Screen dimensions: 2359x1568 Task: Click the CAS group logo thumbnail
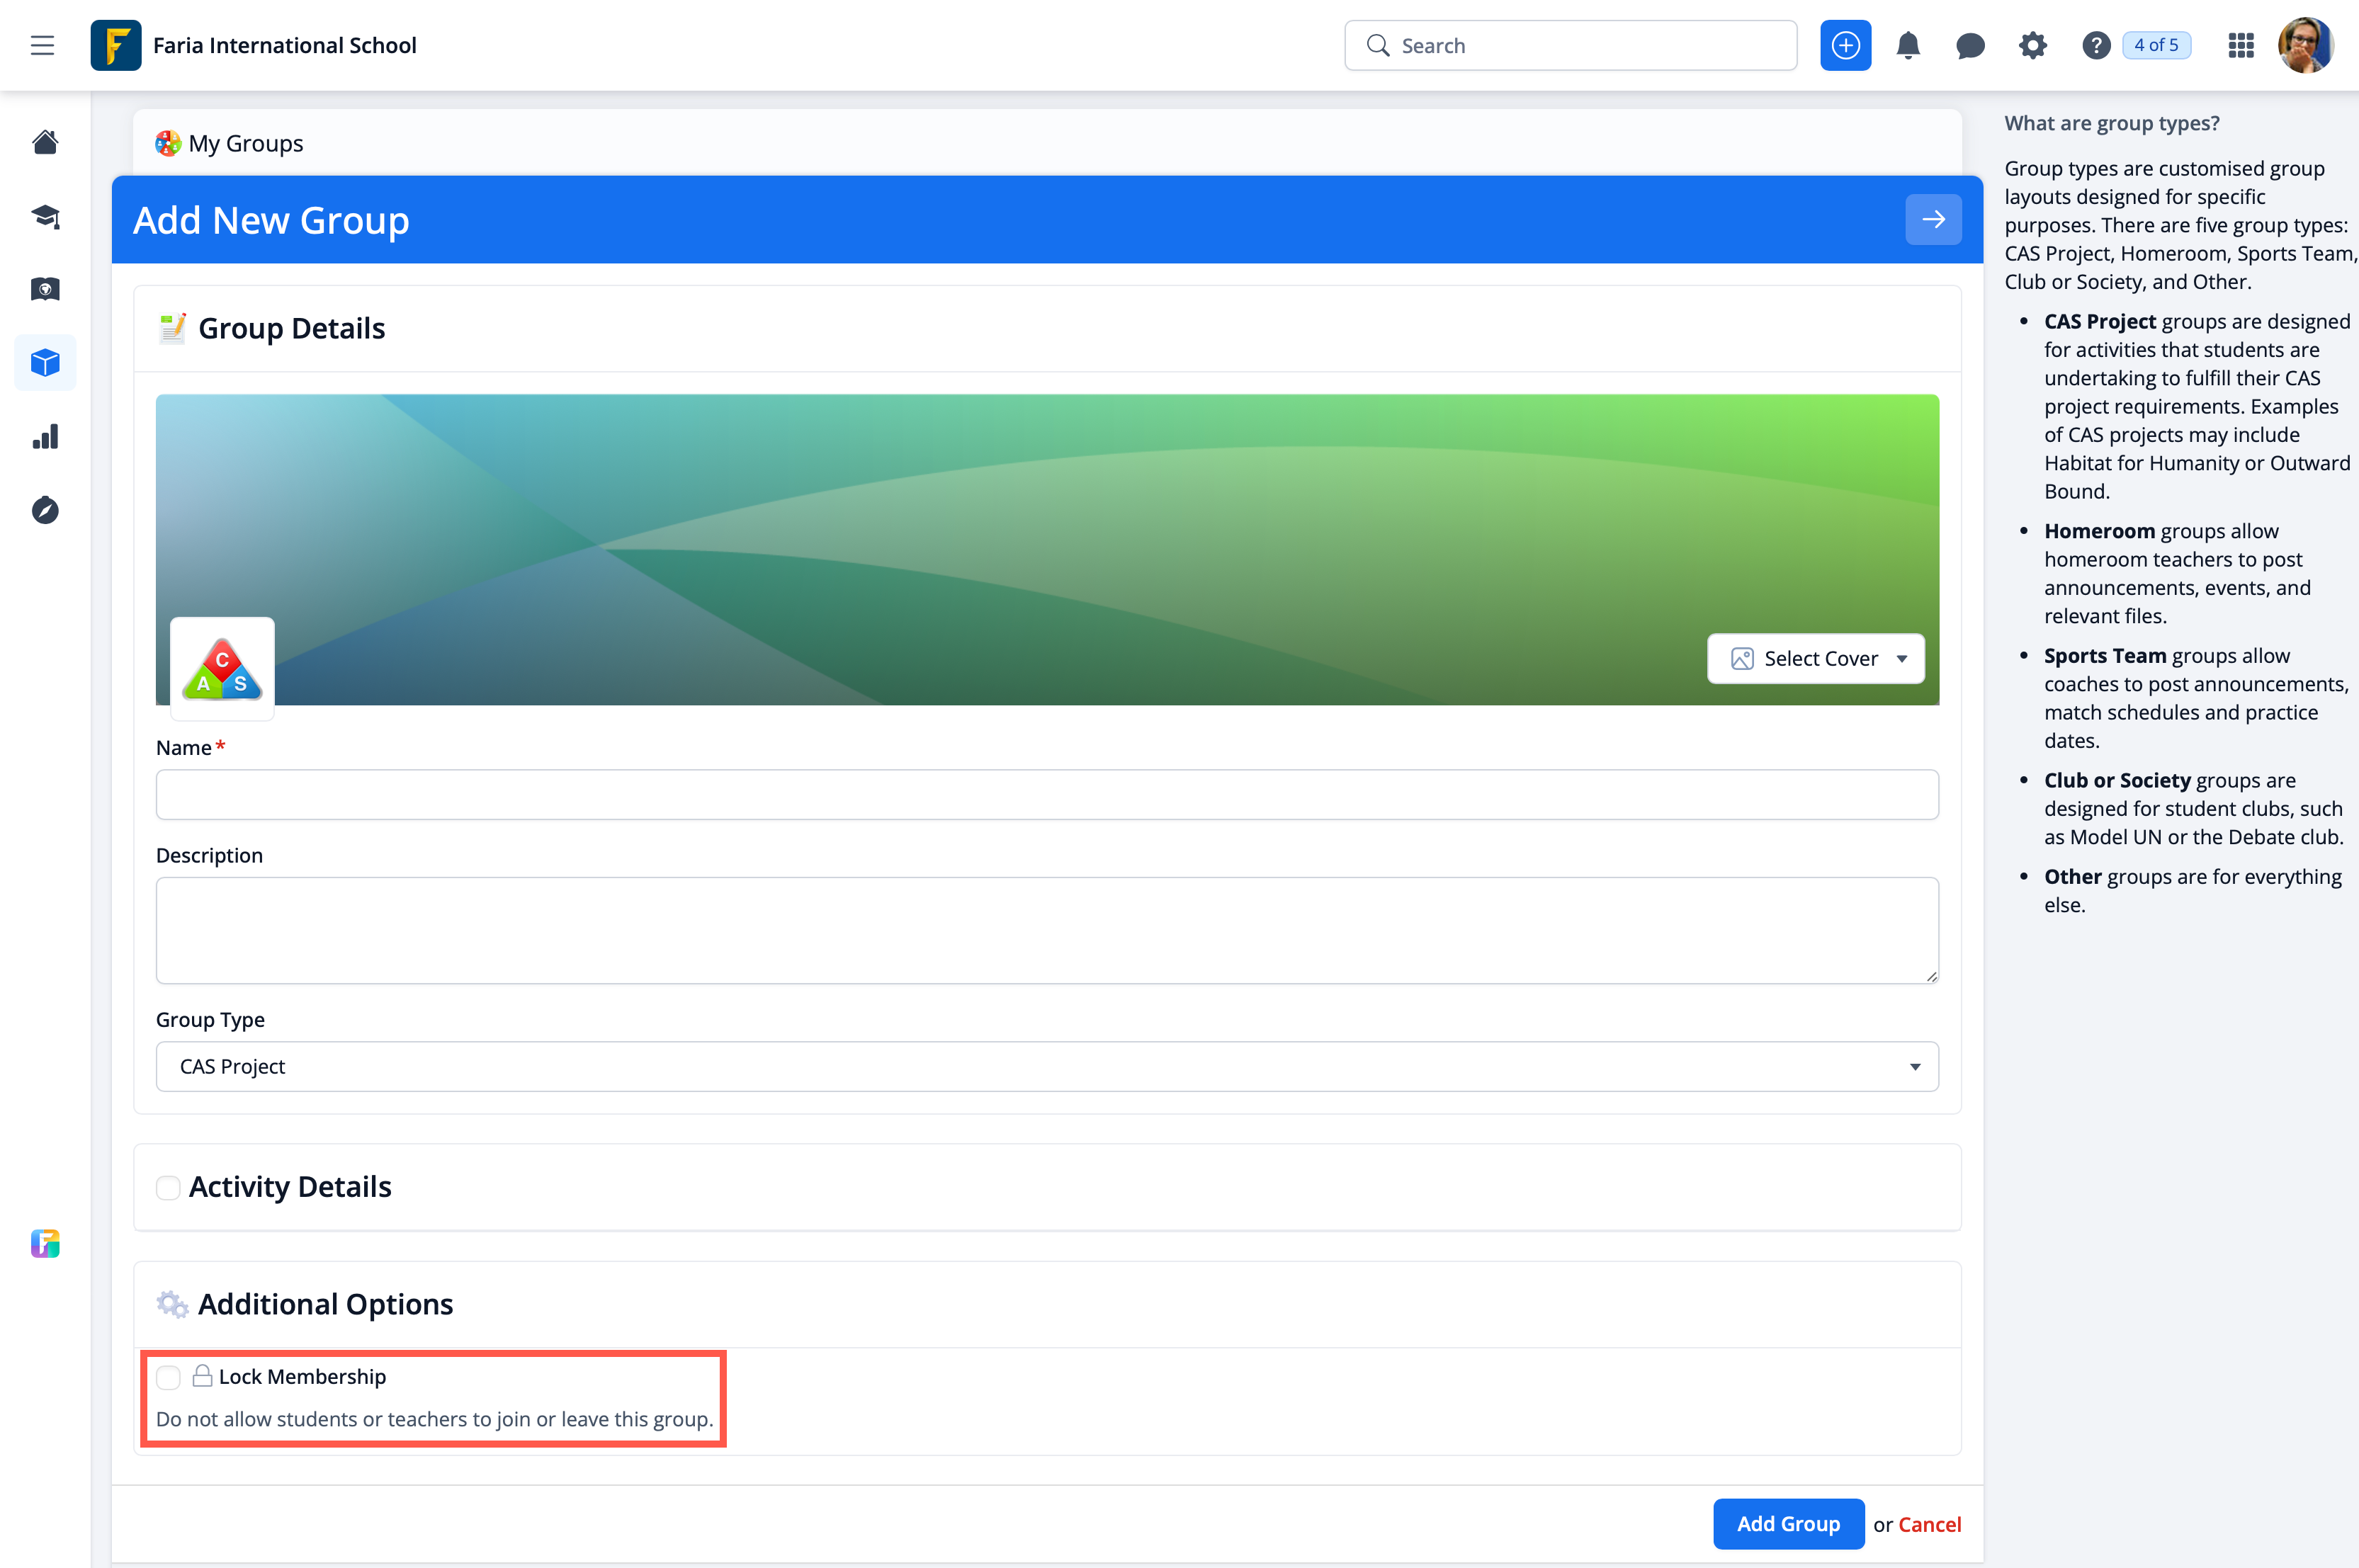coord(222,668)
